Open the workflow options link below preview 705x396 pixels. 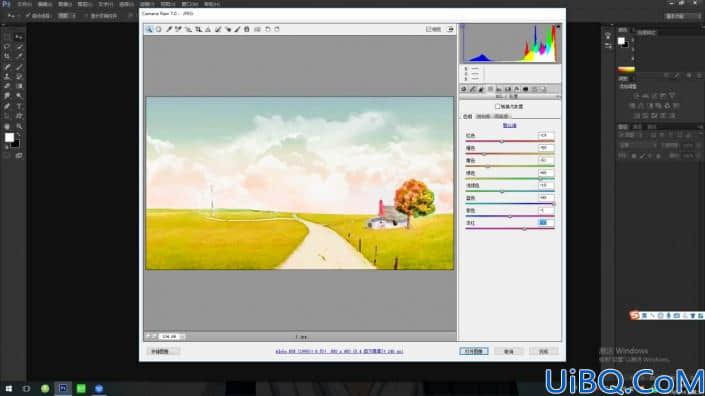click(x=339, y=351)
